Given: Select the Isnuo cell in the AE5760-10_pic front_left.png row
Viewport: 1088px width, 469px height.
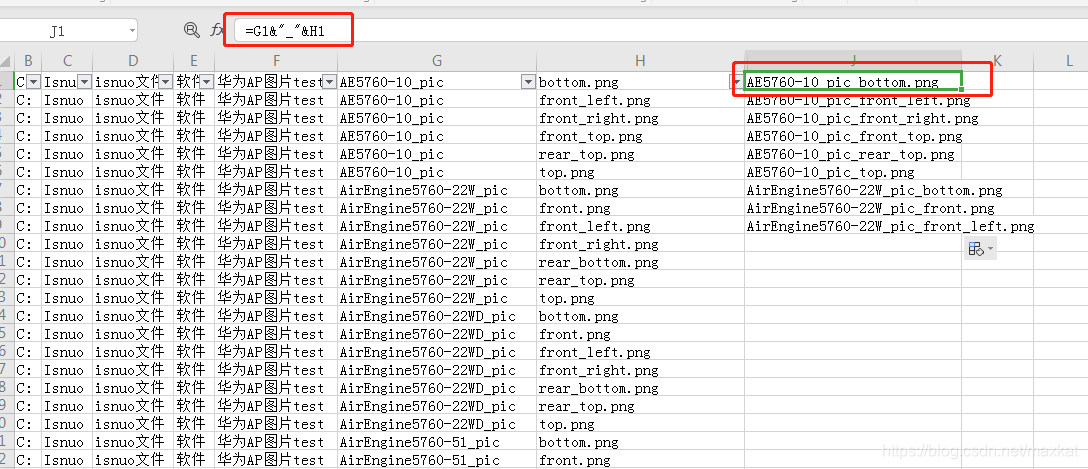Looking at the screenshot, I should click(67, 100).
